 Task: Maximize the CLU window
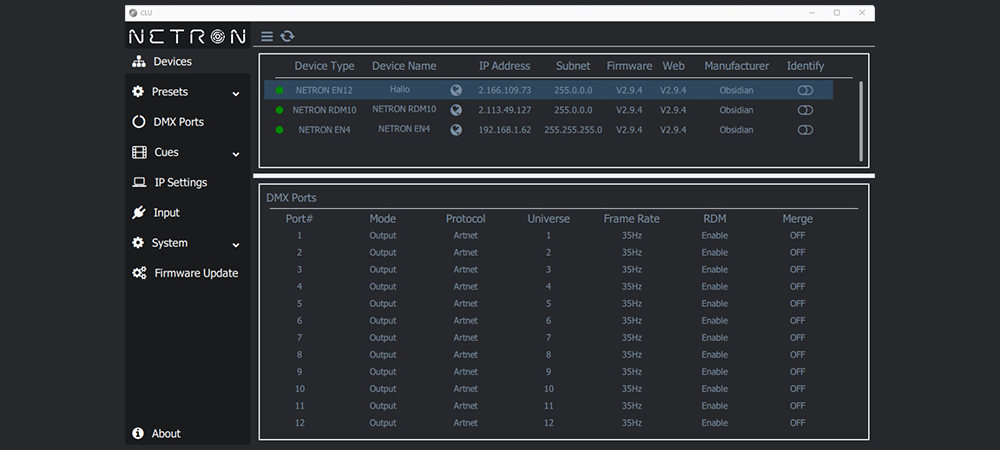tap(837, 13)
